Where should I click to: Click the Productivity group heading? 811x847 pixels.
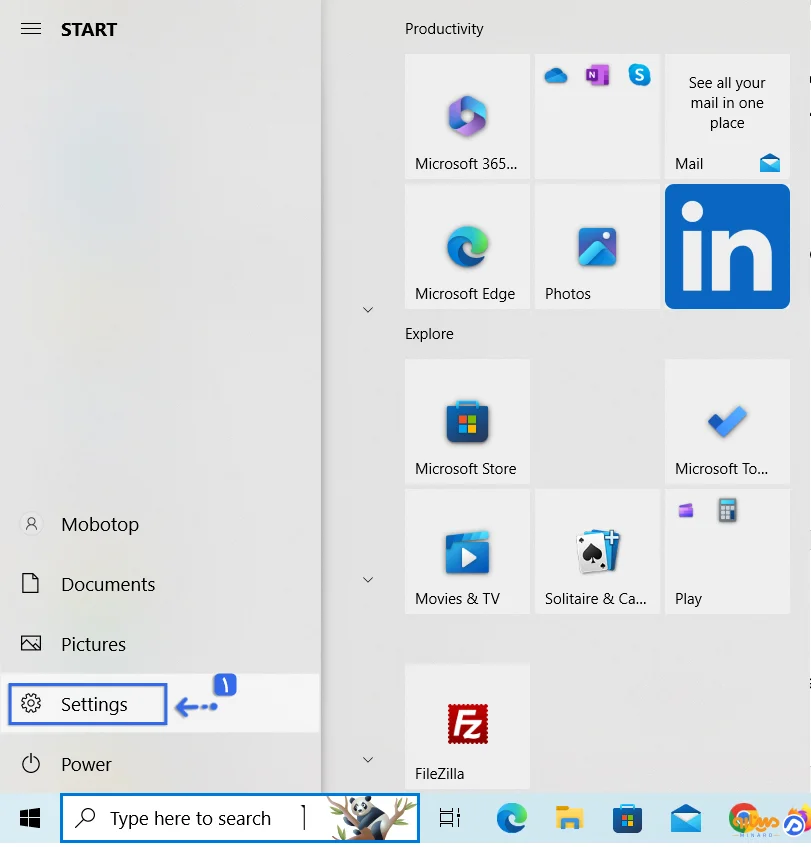pyautogui.click(x=444, y=29)
